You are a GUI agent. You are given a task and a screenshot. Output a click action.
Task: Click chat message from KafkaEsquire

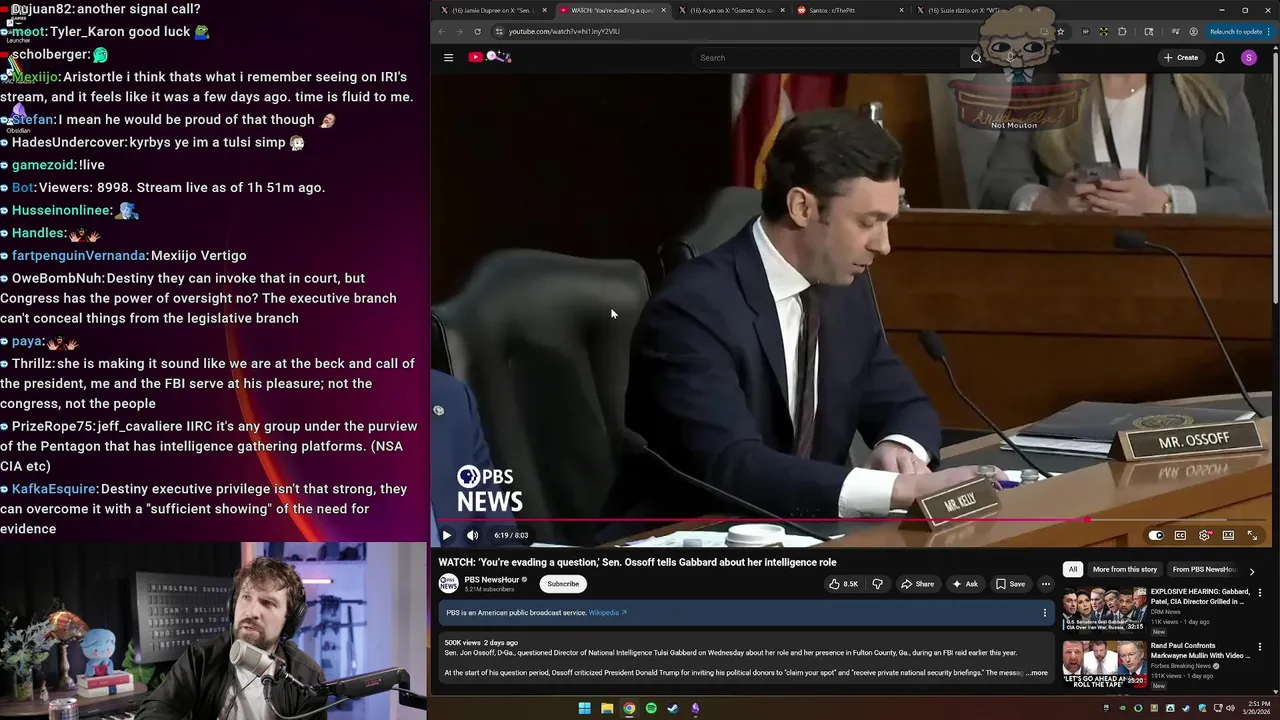(204, 509)
